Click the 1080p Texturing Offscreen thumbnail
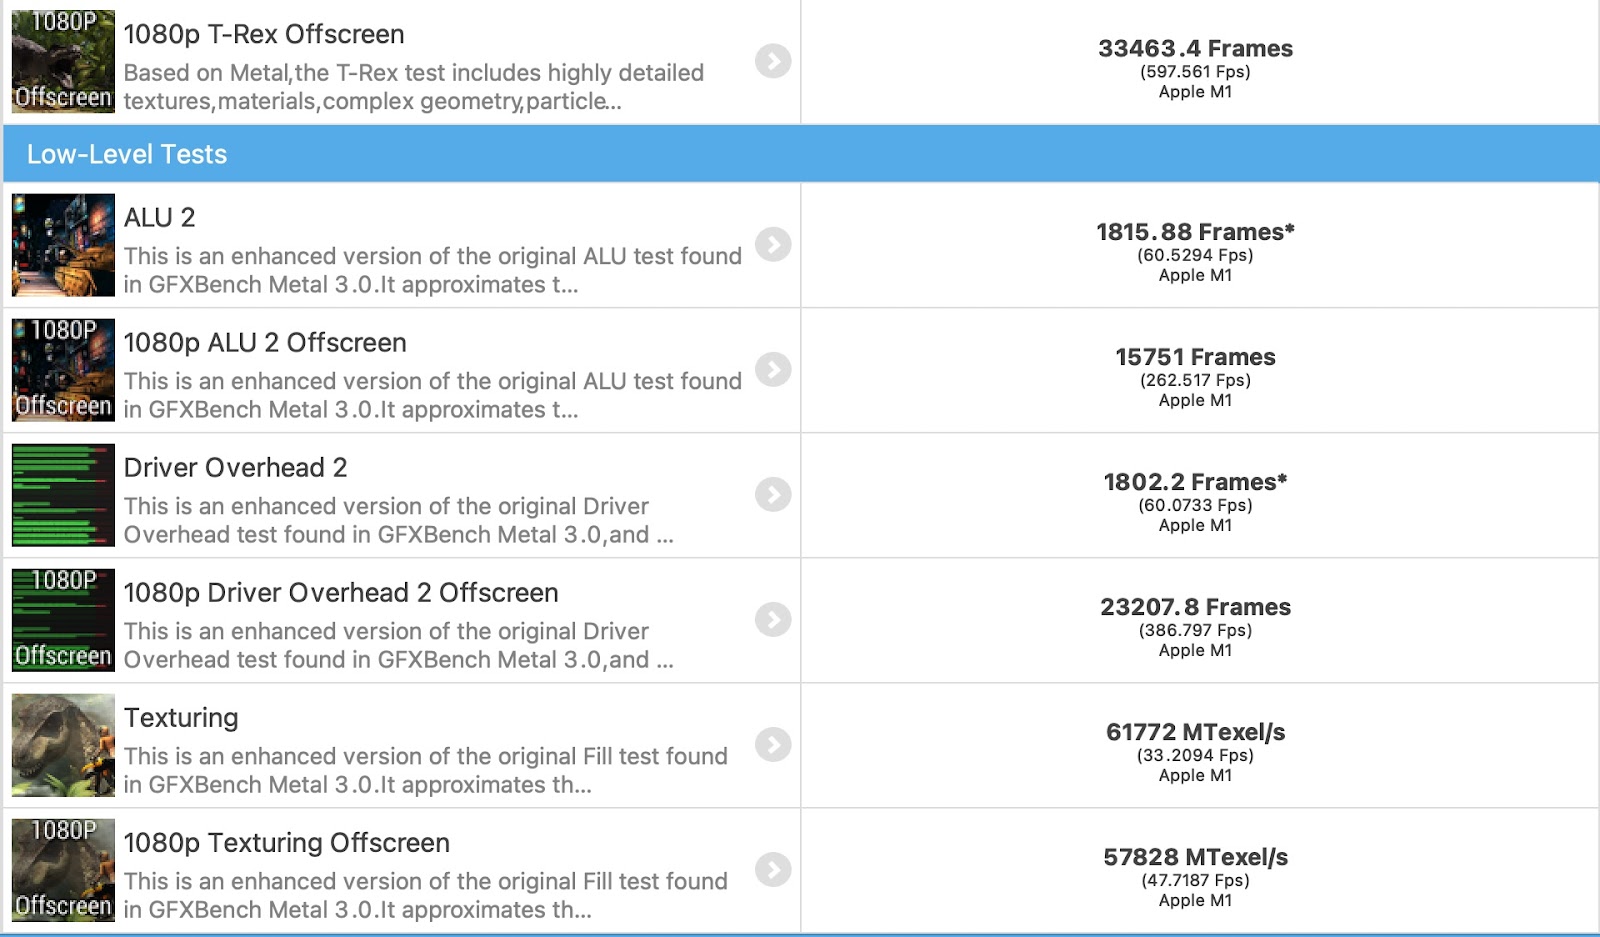1600x937 pixels. point(63,870)
